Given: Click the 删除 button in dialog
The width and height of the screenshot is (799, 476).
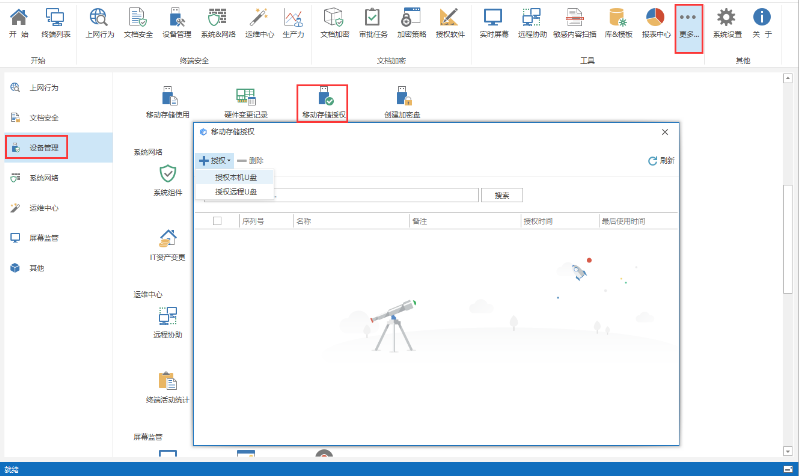Looking at the screenshot, I should (250, 161).
